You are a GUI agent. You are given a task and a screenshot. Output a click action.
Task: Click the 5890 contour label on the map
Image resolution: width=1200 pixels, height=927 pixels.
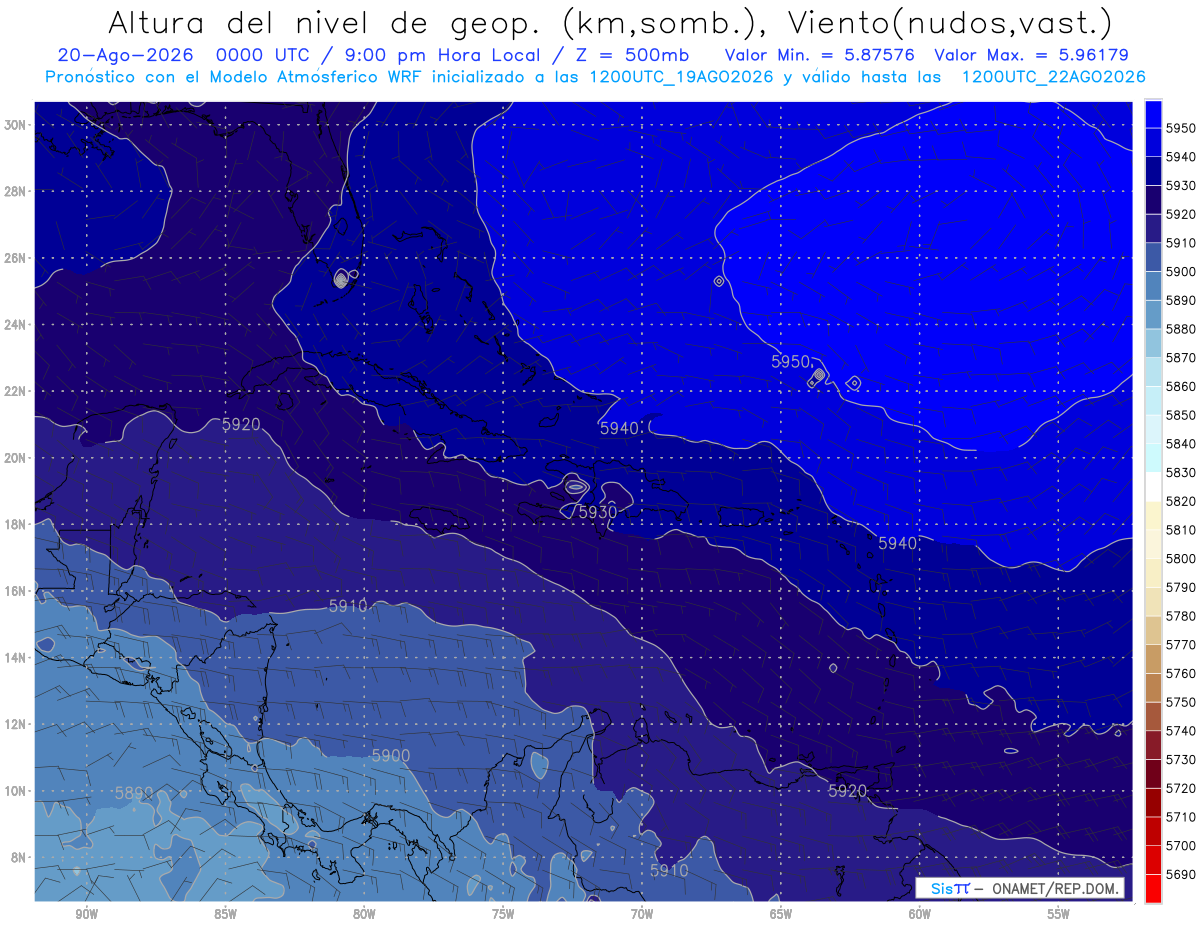(x=134, y=793)
